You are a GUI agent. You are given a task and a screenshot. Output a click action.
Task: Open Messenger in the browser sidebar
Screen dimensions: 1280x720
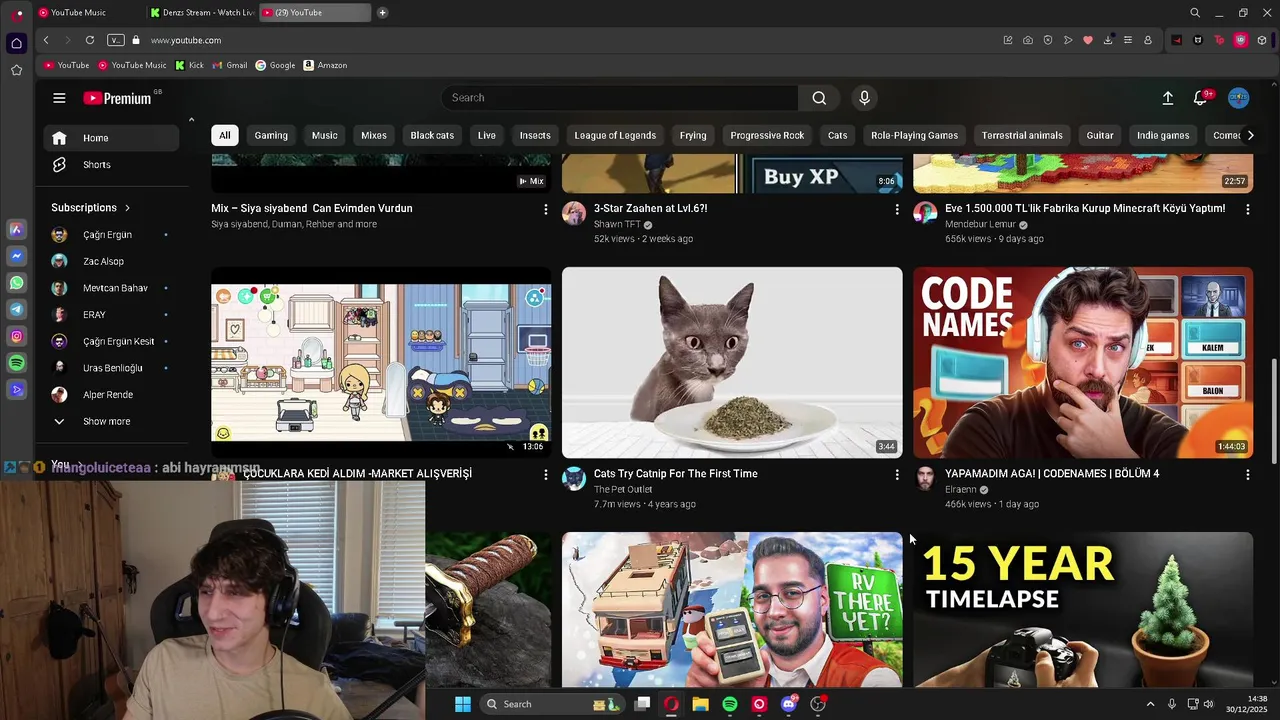(x=16, y=256)
